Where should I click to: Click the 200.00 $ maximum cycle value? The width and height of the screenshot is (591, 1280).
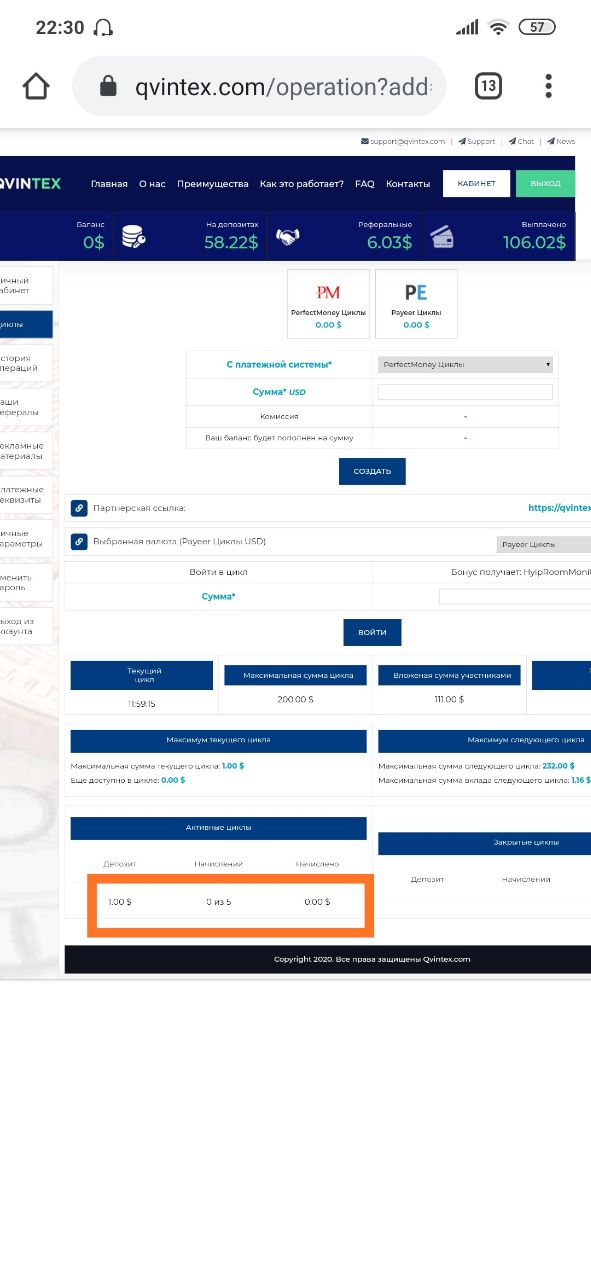(295, 699)
